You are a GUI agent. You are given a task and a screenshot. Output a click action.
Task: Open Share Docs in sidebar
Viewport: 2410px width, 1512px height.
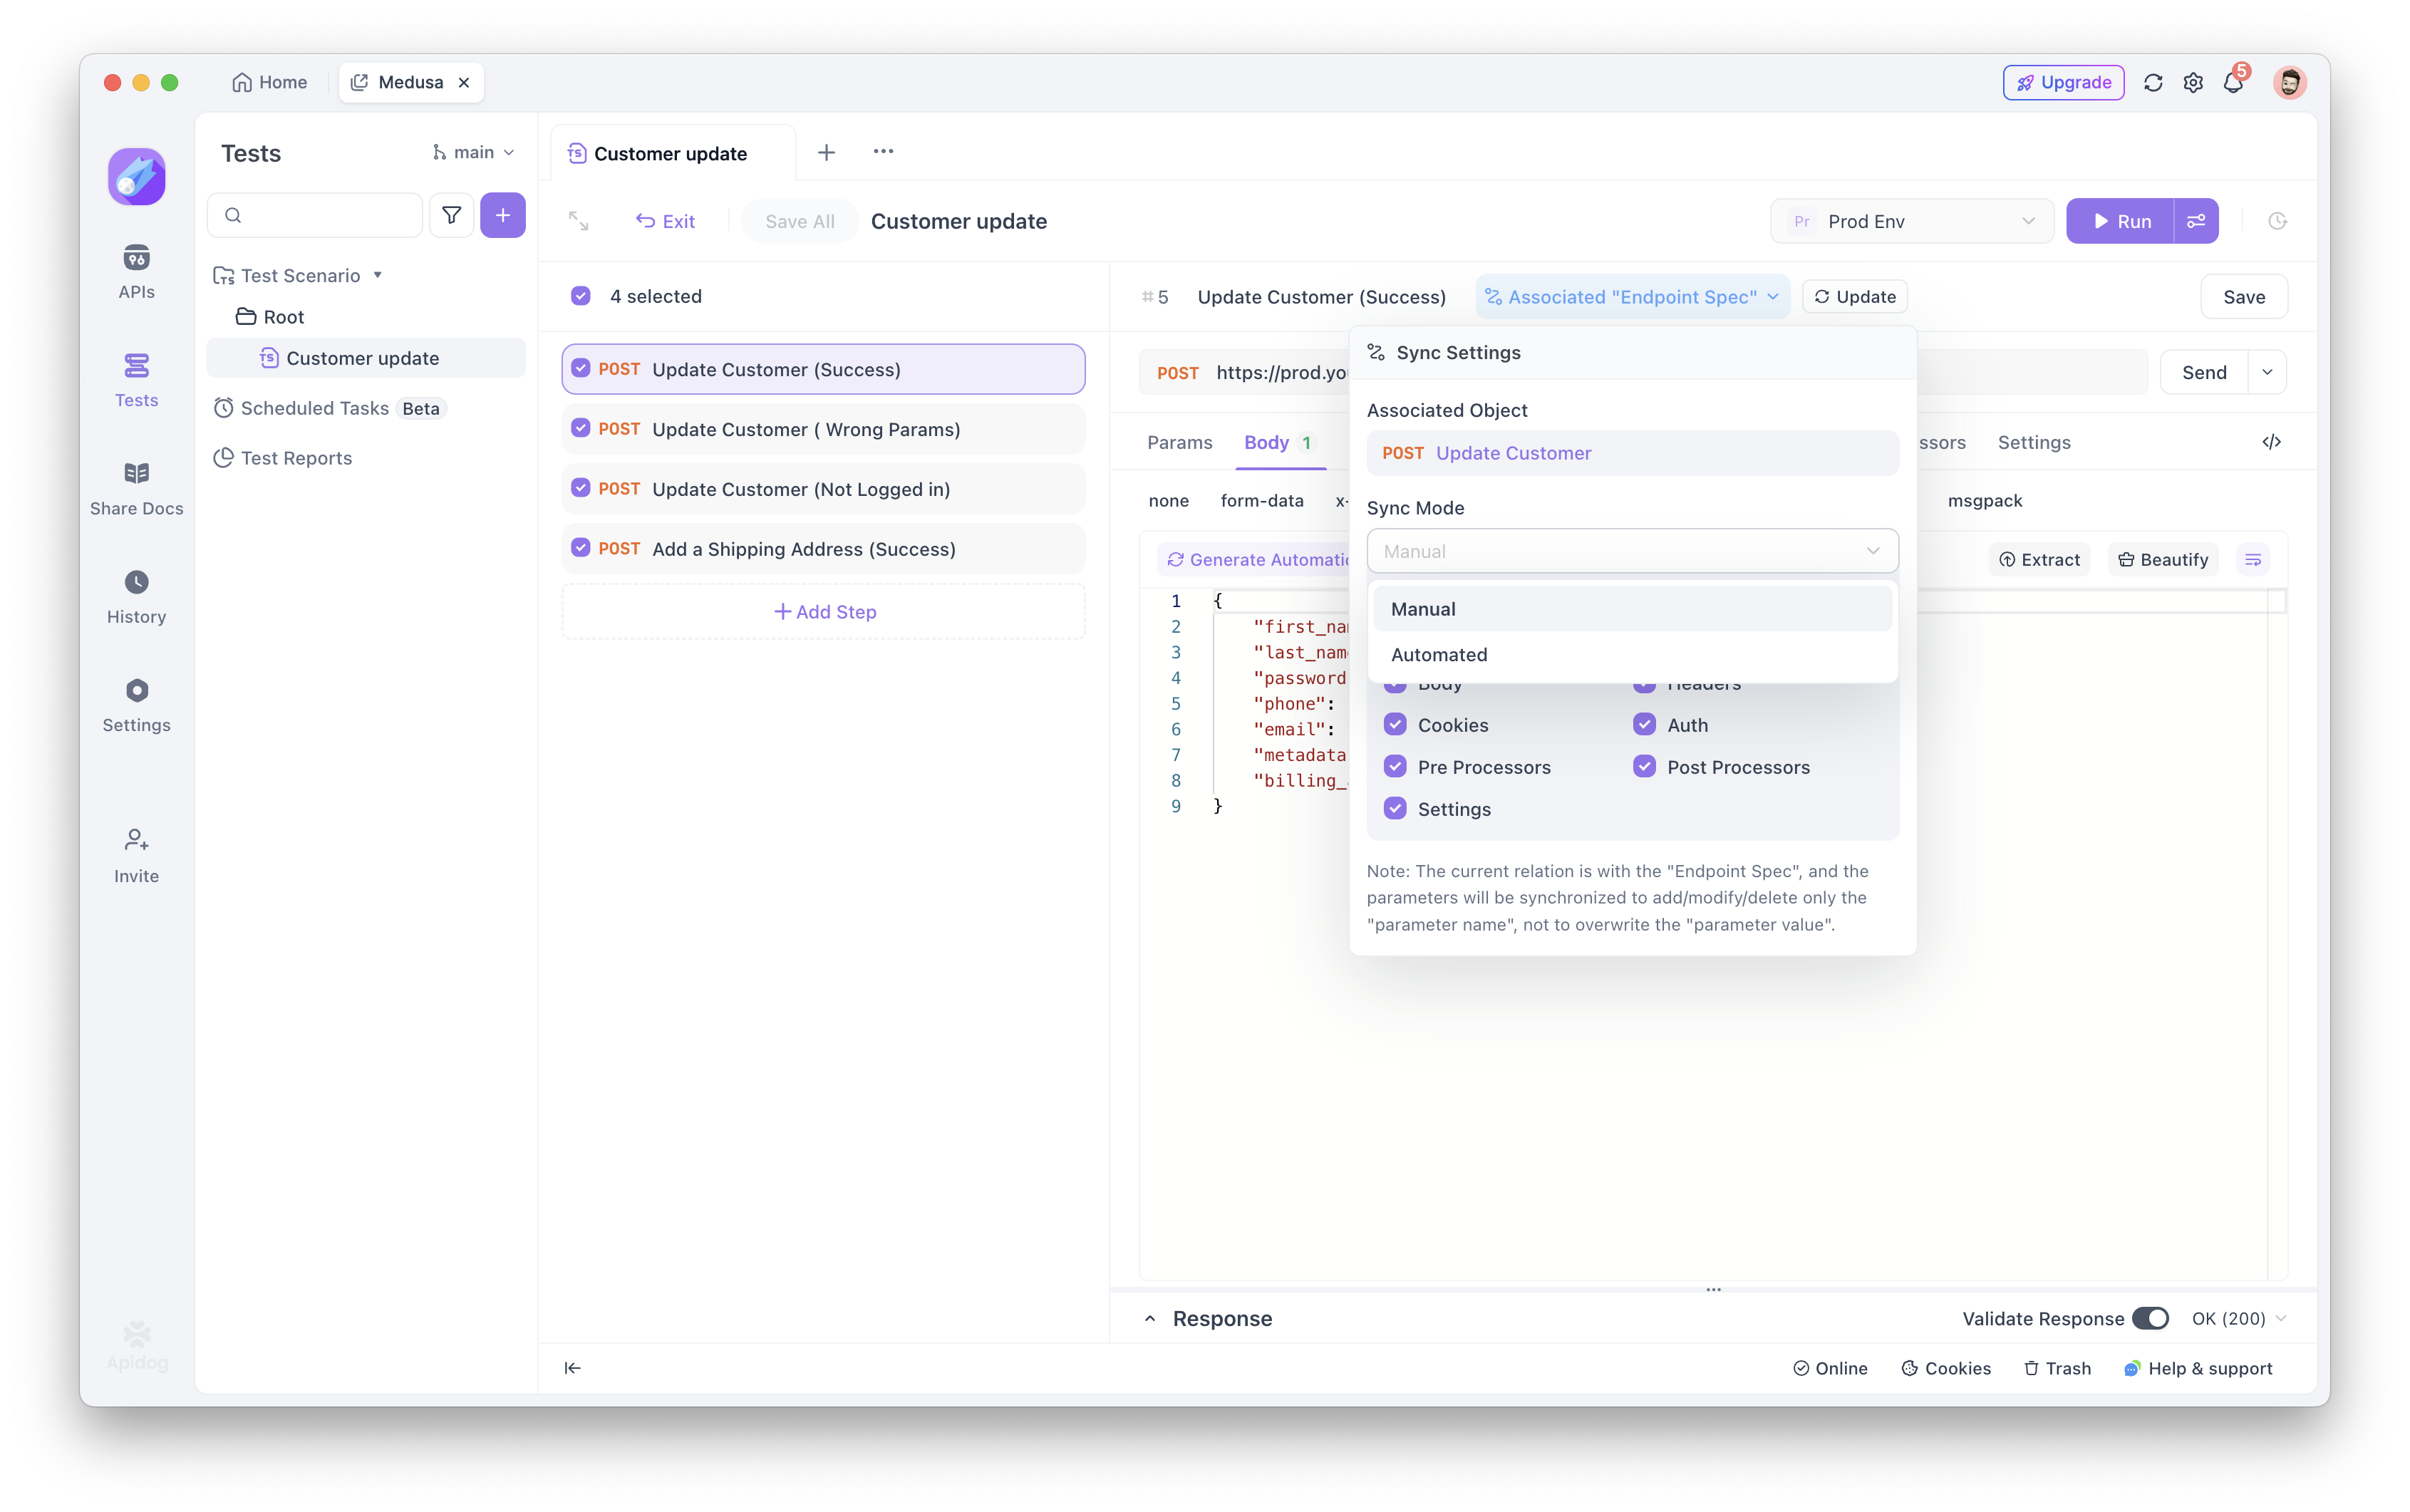pos(136,488)
